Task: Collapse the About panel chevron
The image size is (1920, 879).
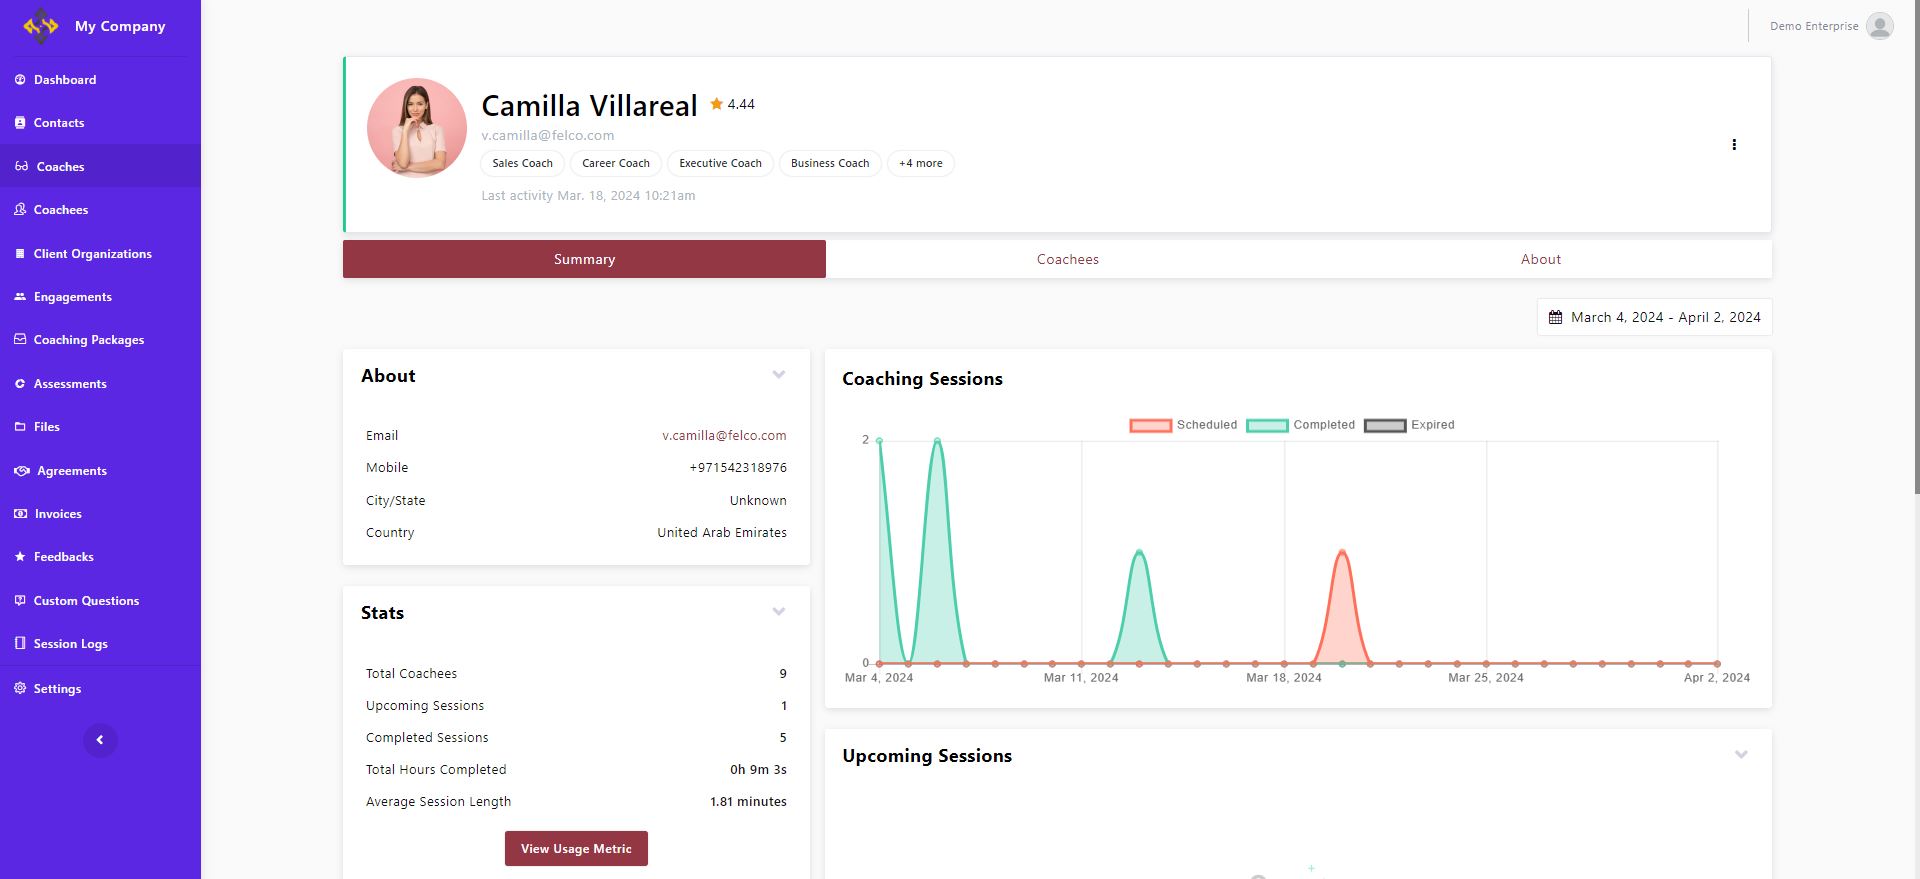Action: coord(778,375)
